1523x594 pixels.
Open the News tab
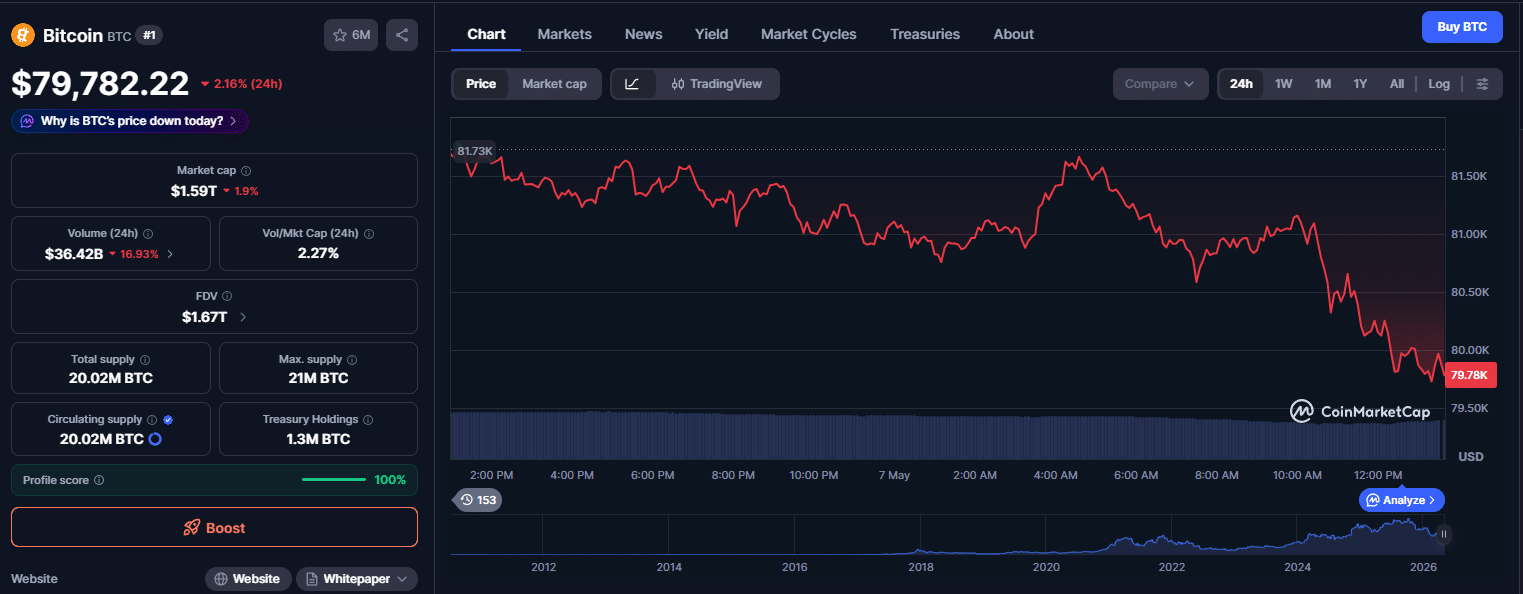pos(644,34)
